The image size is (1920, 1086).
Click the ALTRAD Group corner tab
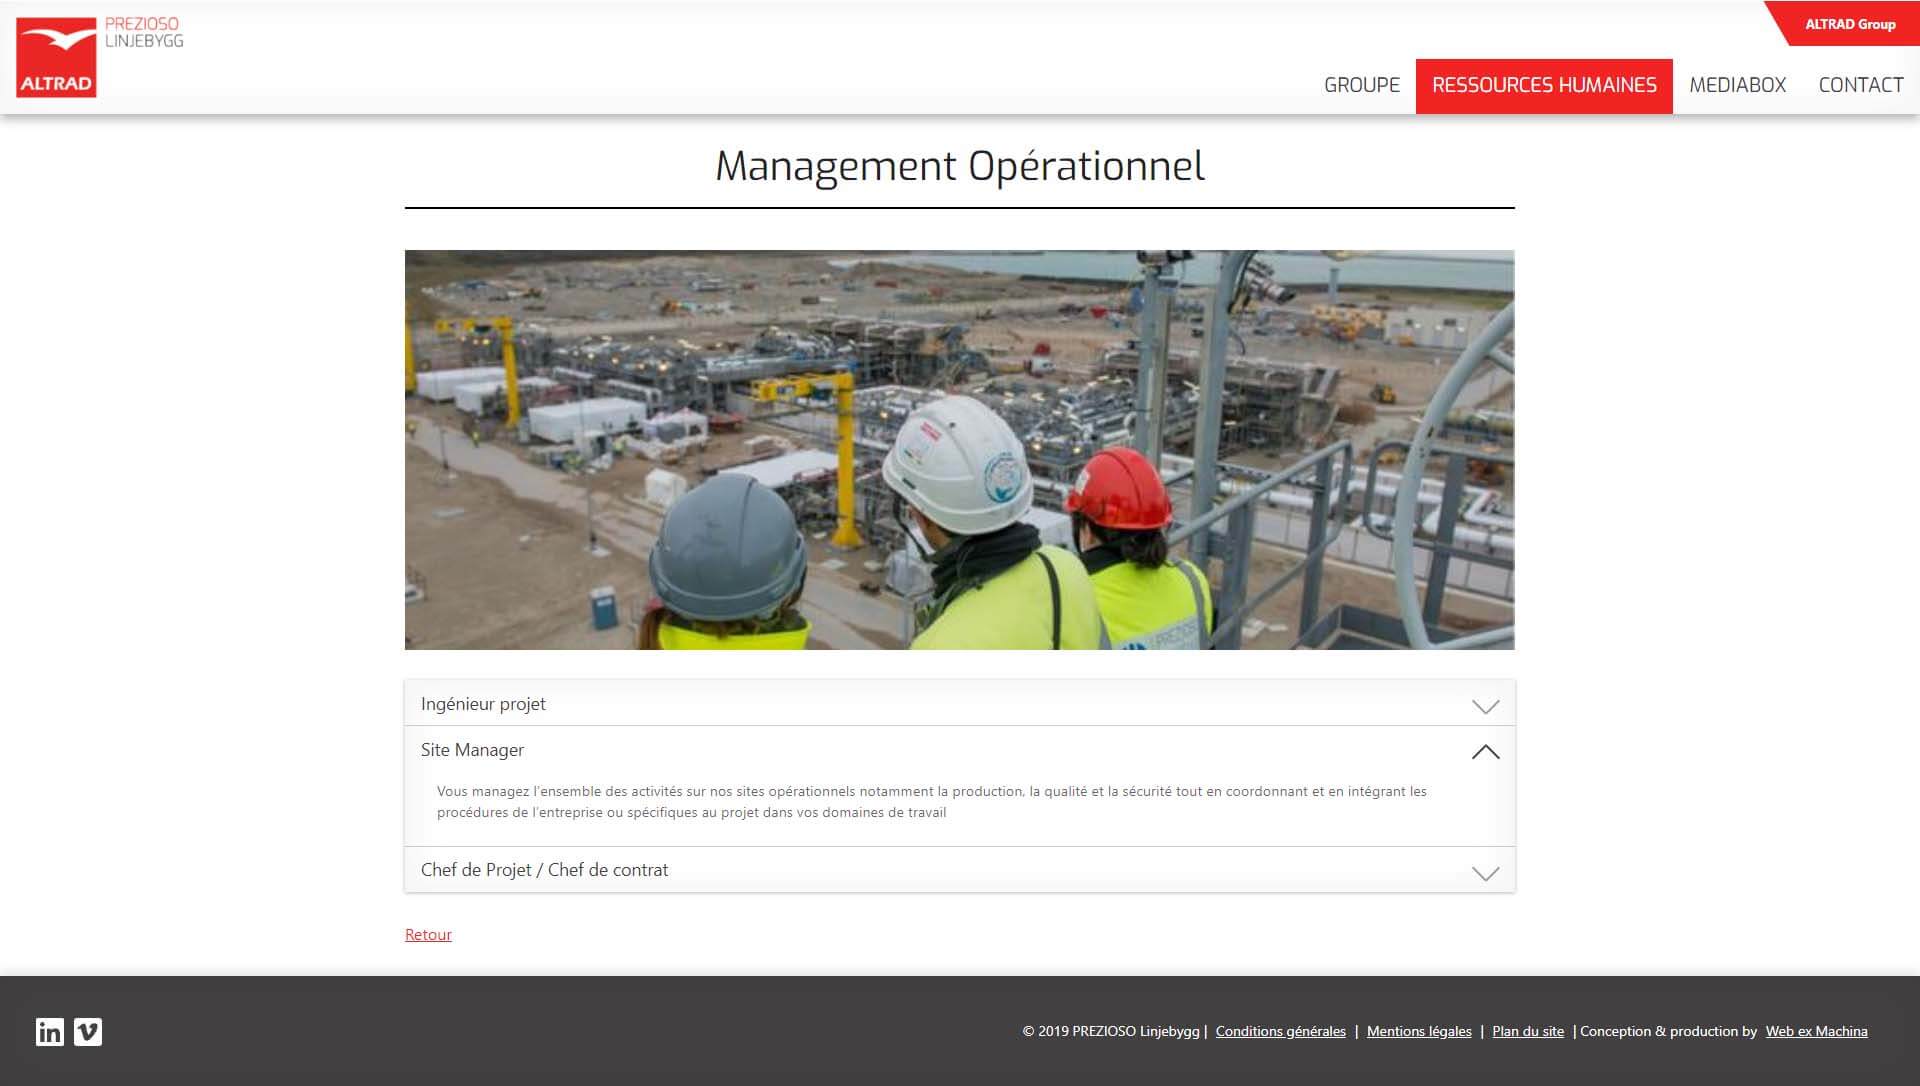click(1849, 24)
